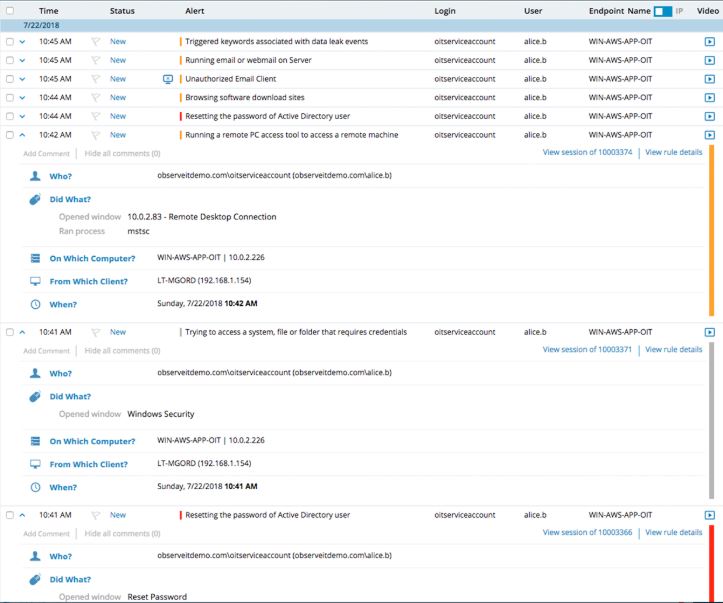
Task: Click flag icon on the webmail on Server alert
Action: coord(96,61)
